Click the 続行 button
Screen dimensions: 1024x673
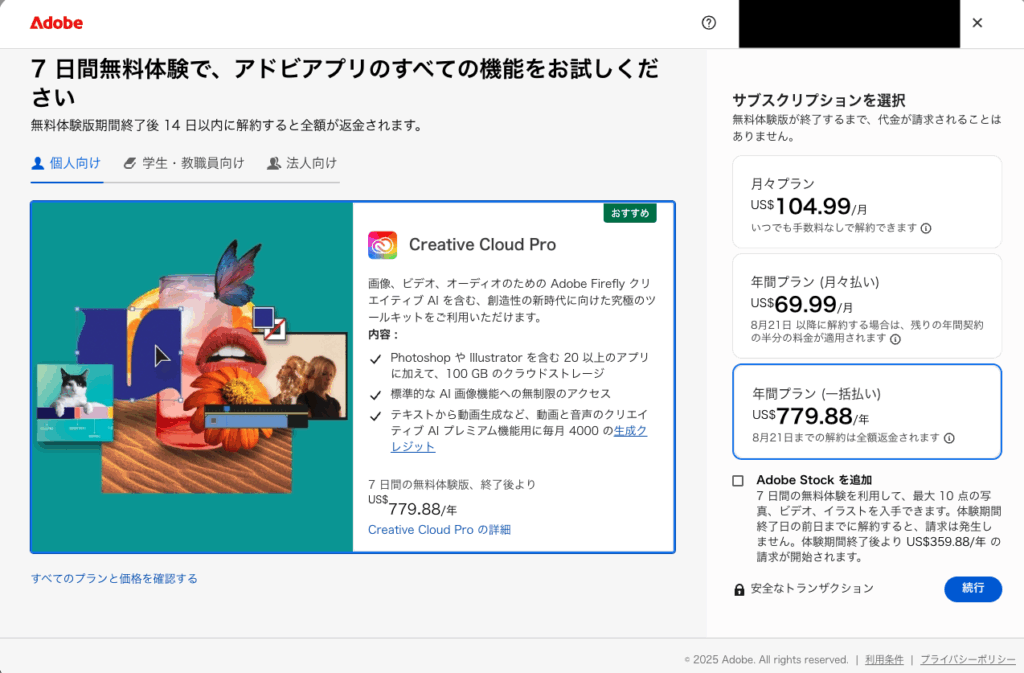[972, 589]
